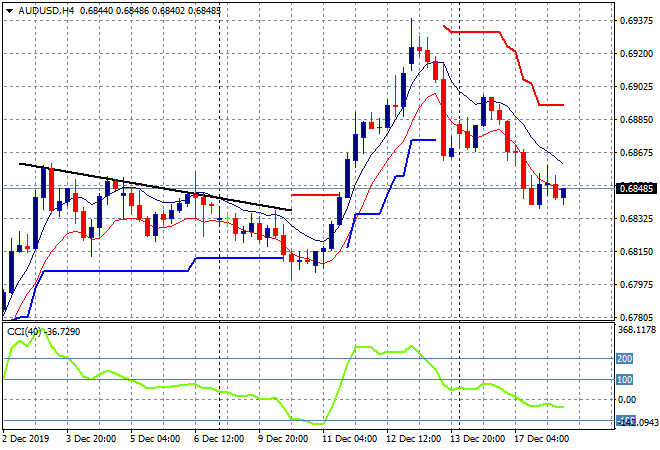This screenshot has width=660, height=450.
Task: Click the triangle arrow beside AUDUSD,H4
Action: point(10,11)
